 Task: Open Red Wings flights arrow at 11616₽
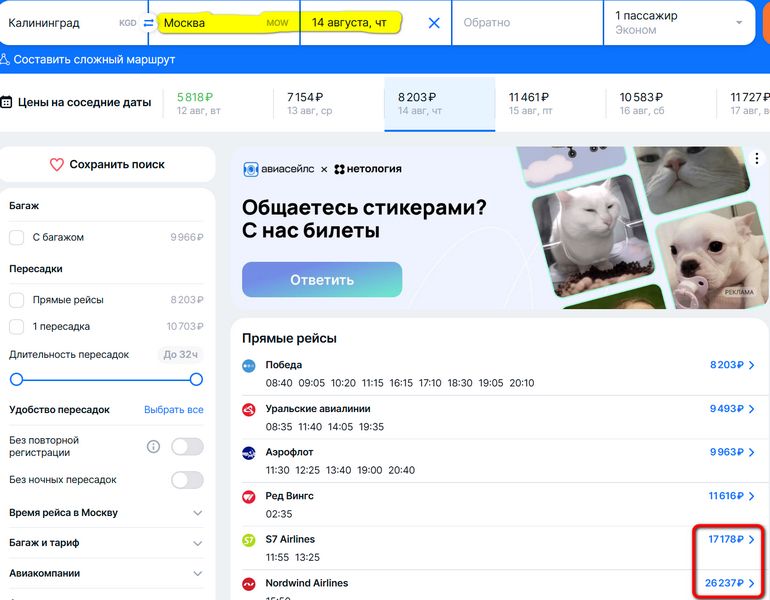[751, 496]
